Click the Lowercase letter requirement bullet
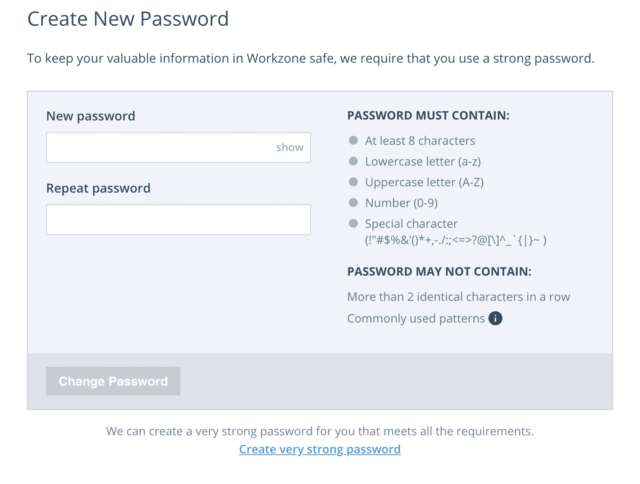640x484 pixels. [x=353, y=161]
